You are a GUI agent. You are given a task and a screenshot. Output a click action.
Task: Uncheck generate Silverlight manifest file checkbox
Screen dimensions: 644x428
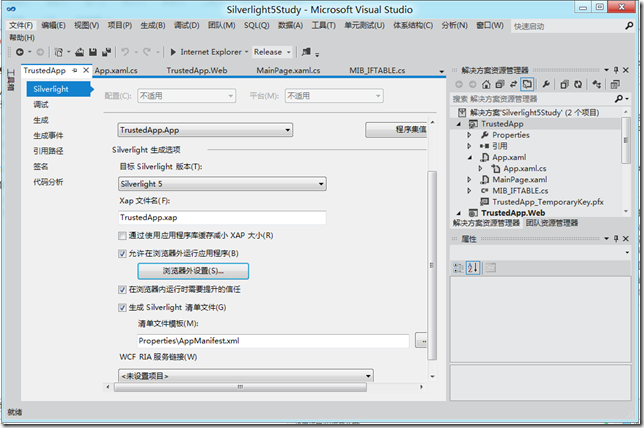click(x=122, y=308)
